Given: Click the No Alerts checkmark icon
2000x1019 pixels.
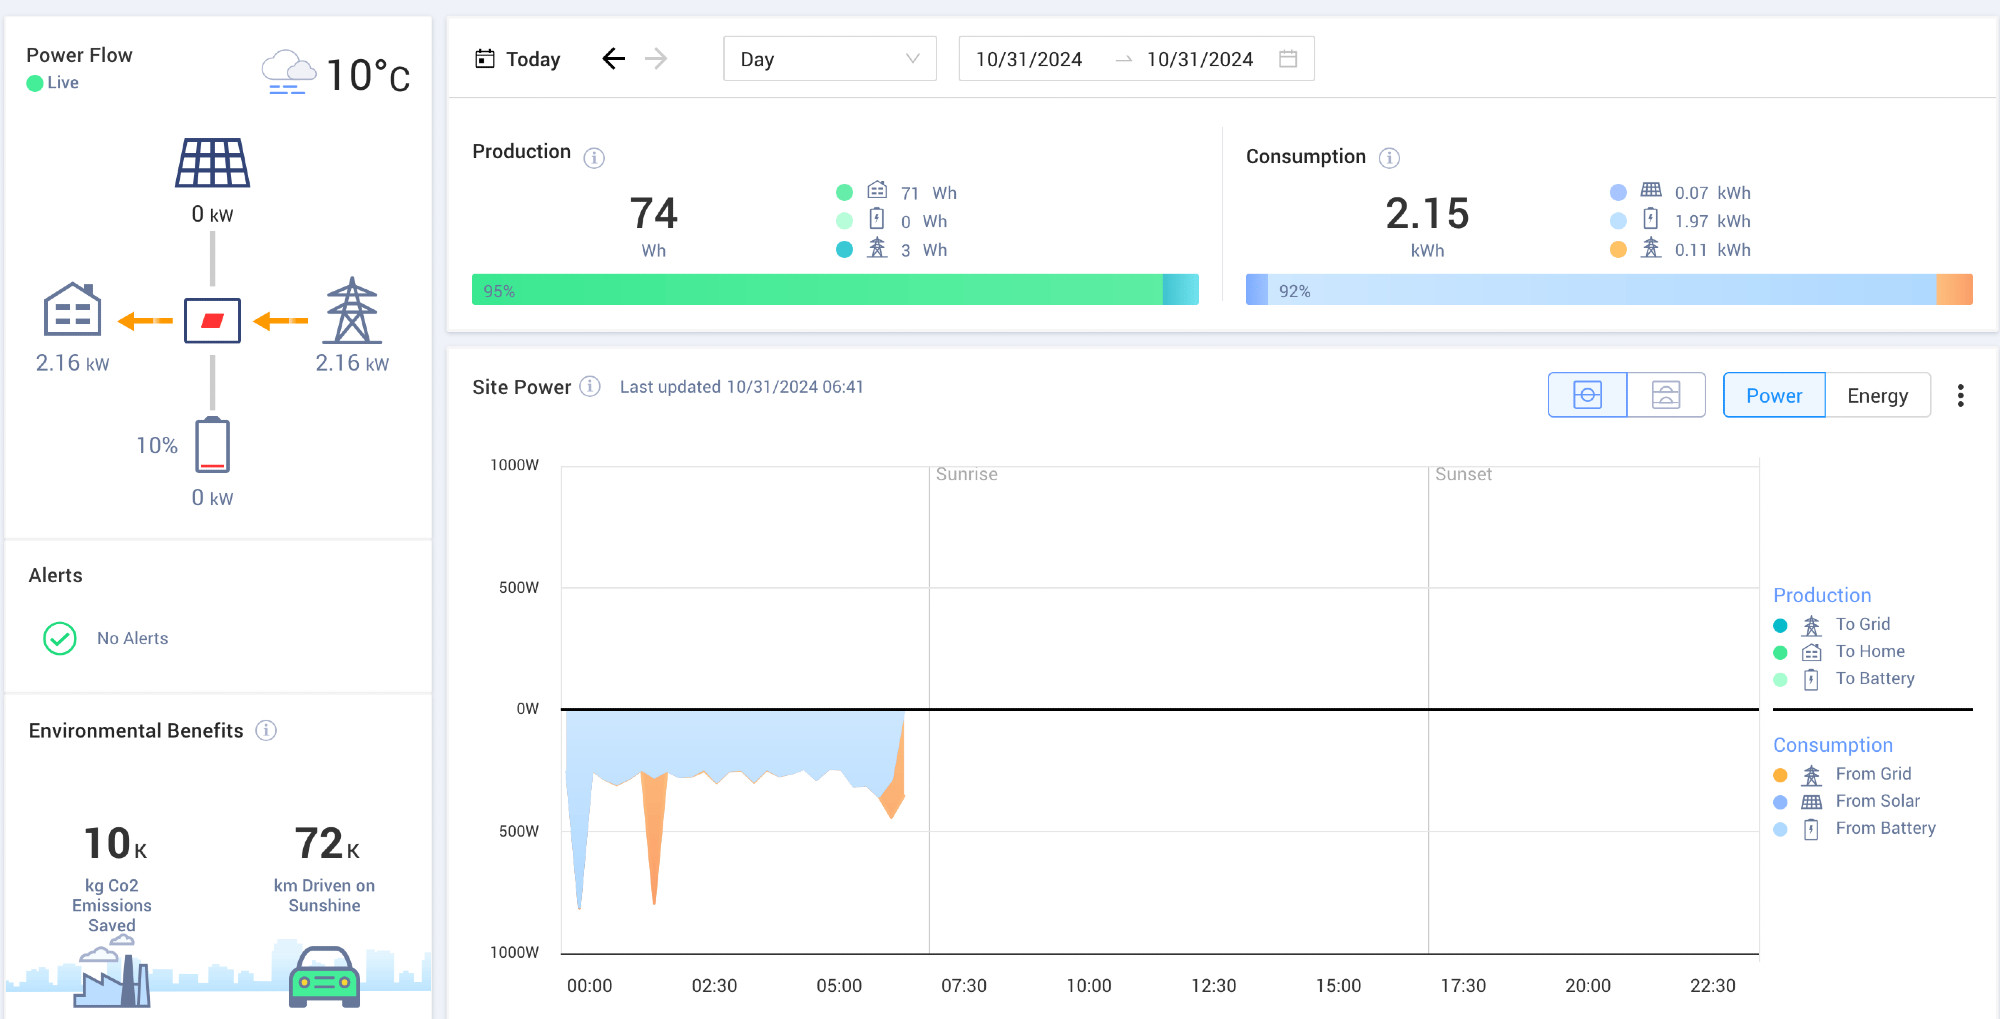Looking at the screenshot, I should 60,638.
